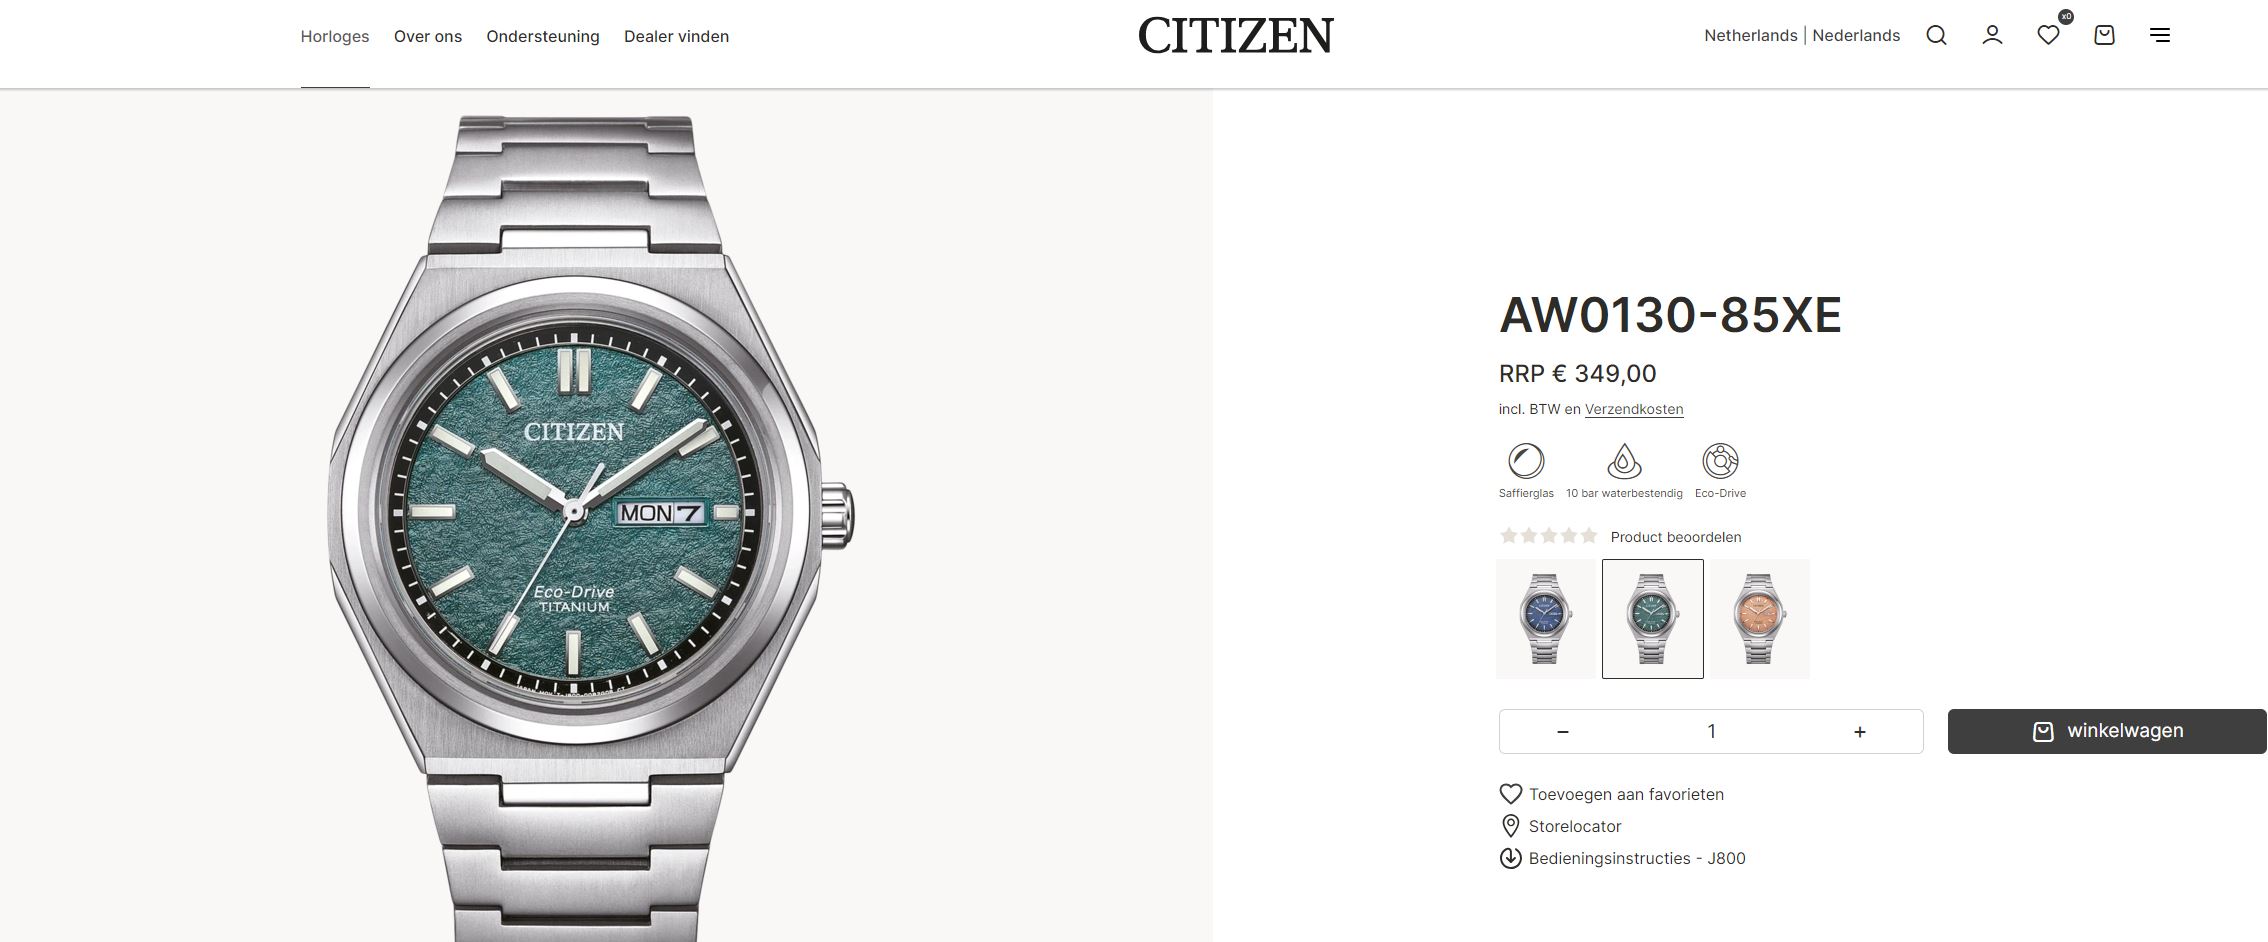
Task: Open the search magnifier icon
Action: [1936, 35]
